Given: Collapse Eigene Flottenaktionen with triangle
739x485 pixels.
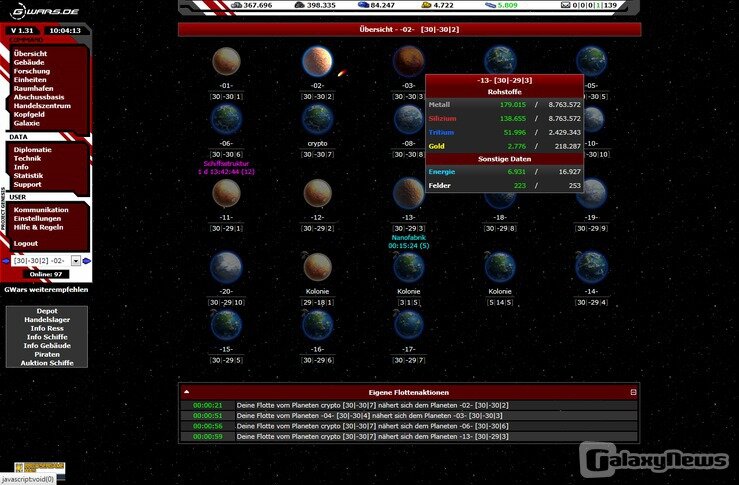Looking at the screenshot, I should 187,392.
